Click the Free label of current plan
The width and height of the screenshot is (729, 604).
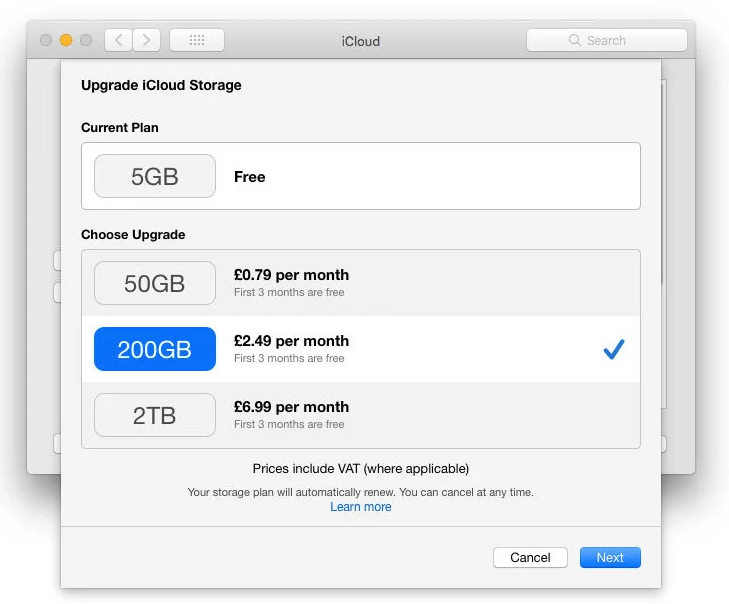tap(250, 177)
